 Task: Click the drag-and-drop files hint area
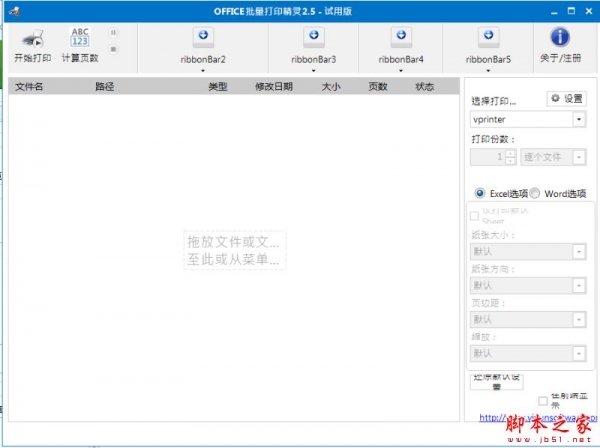pos(235,251)
